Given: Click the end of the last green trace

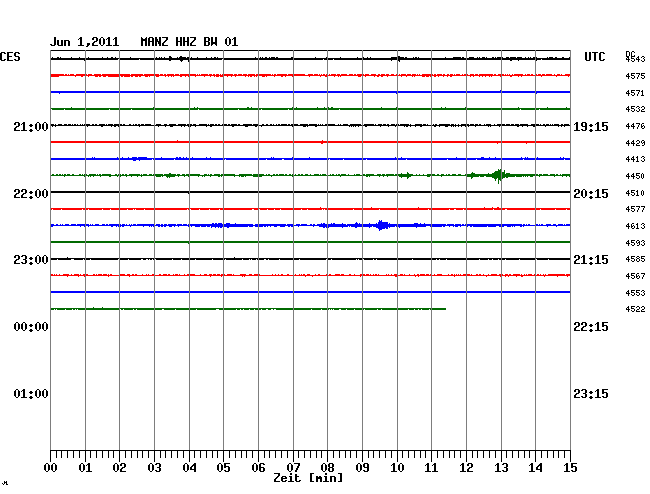Looking at the screenshot, I should [x=444, y=309].
